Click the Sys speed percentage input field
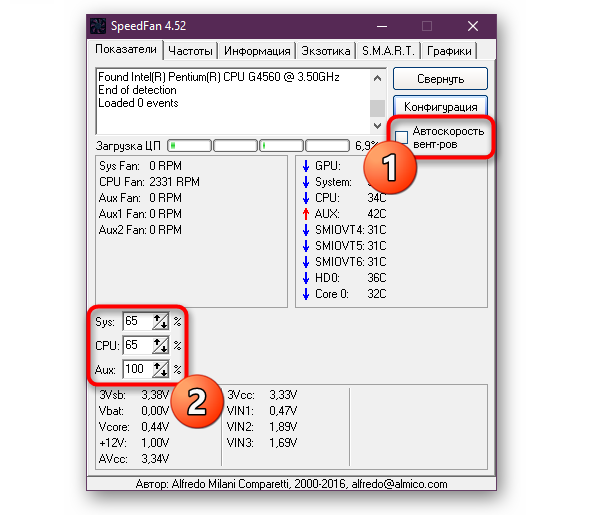 pos(136,321)
